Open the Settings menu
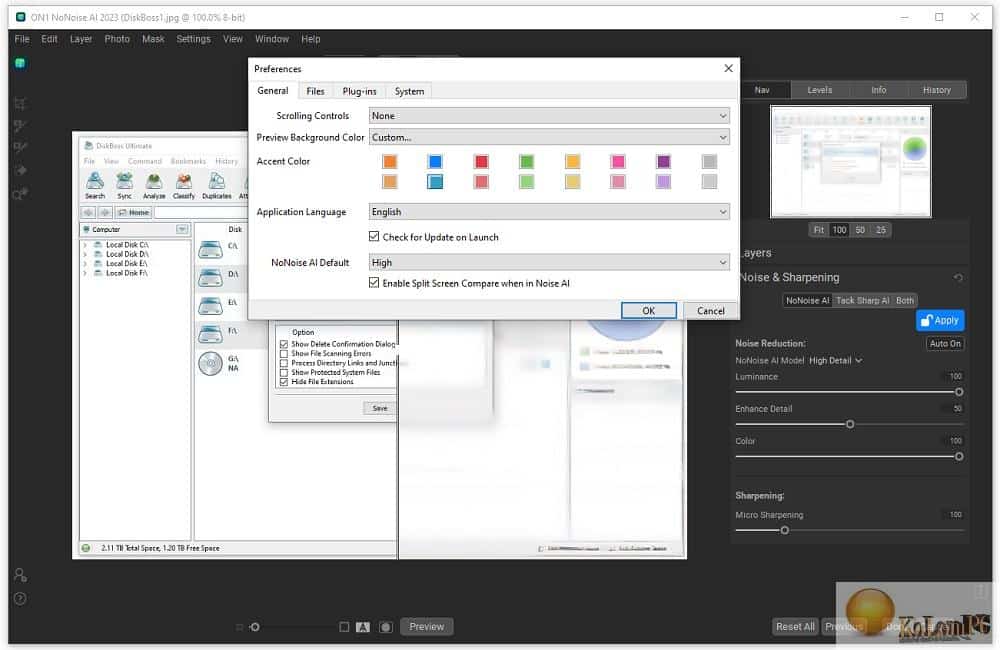 click(193, 39)
